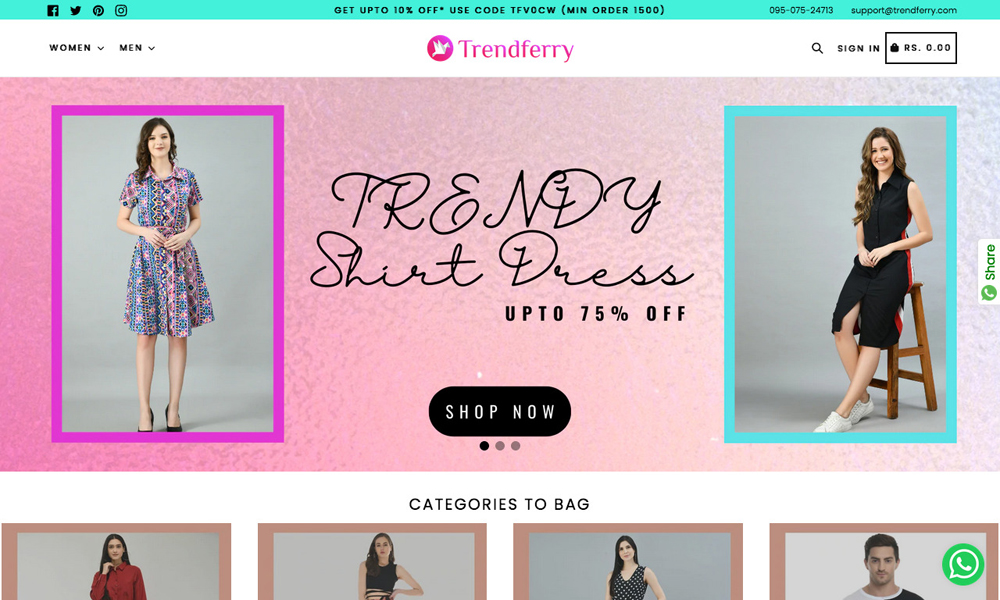Open the green WhatsApp chat bubble
This screenshot has height=600, width=1000.
(x=963, y=564)
